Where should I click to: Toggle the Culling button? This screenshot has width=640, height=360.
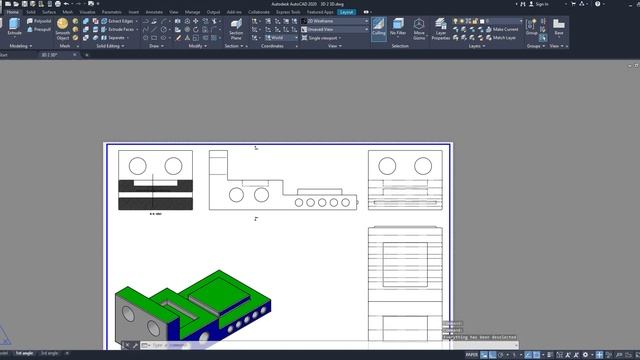point(379,28)
